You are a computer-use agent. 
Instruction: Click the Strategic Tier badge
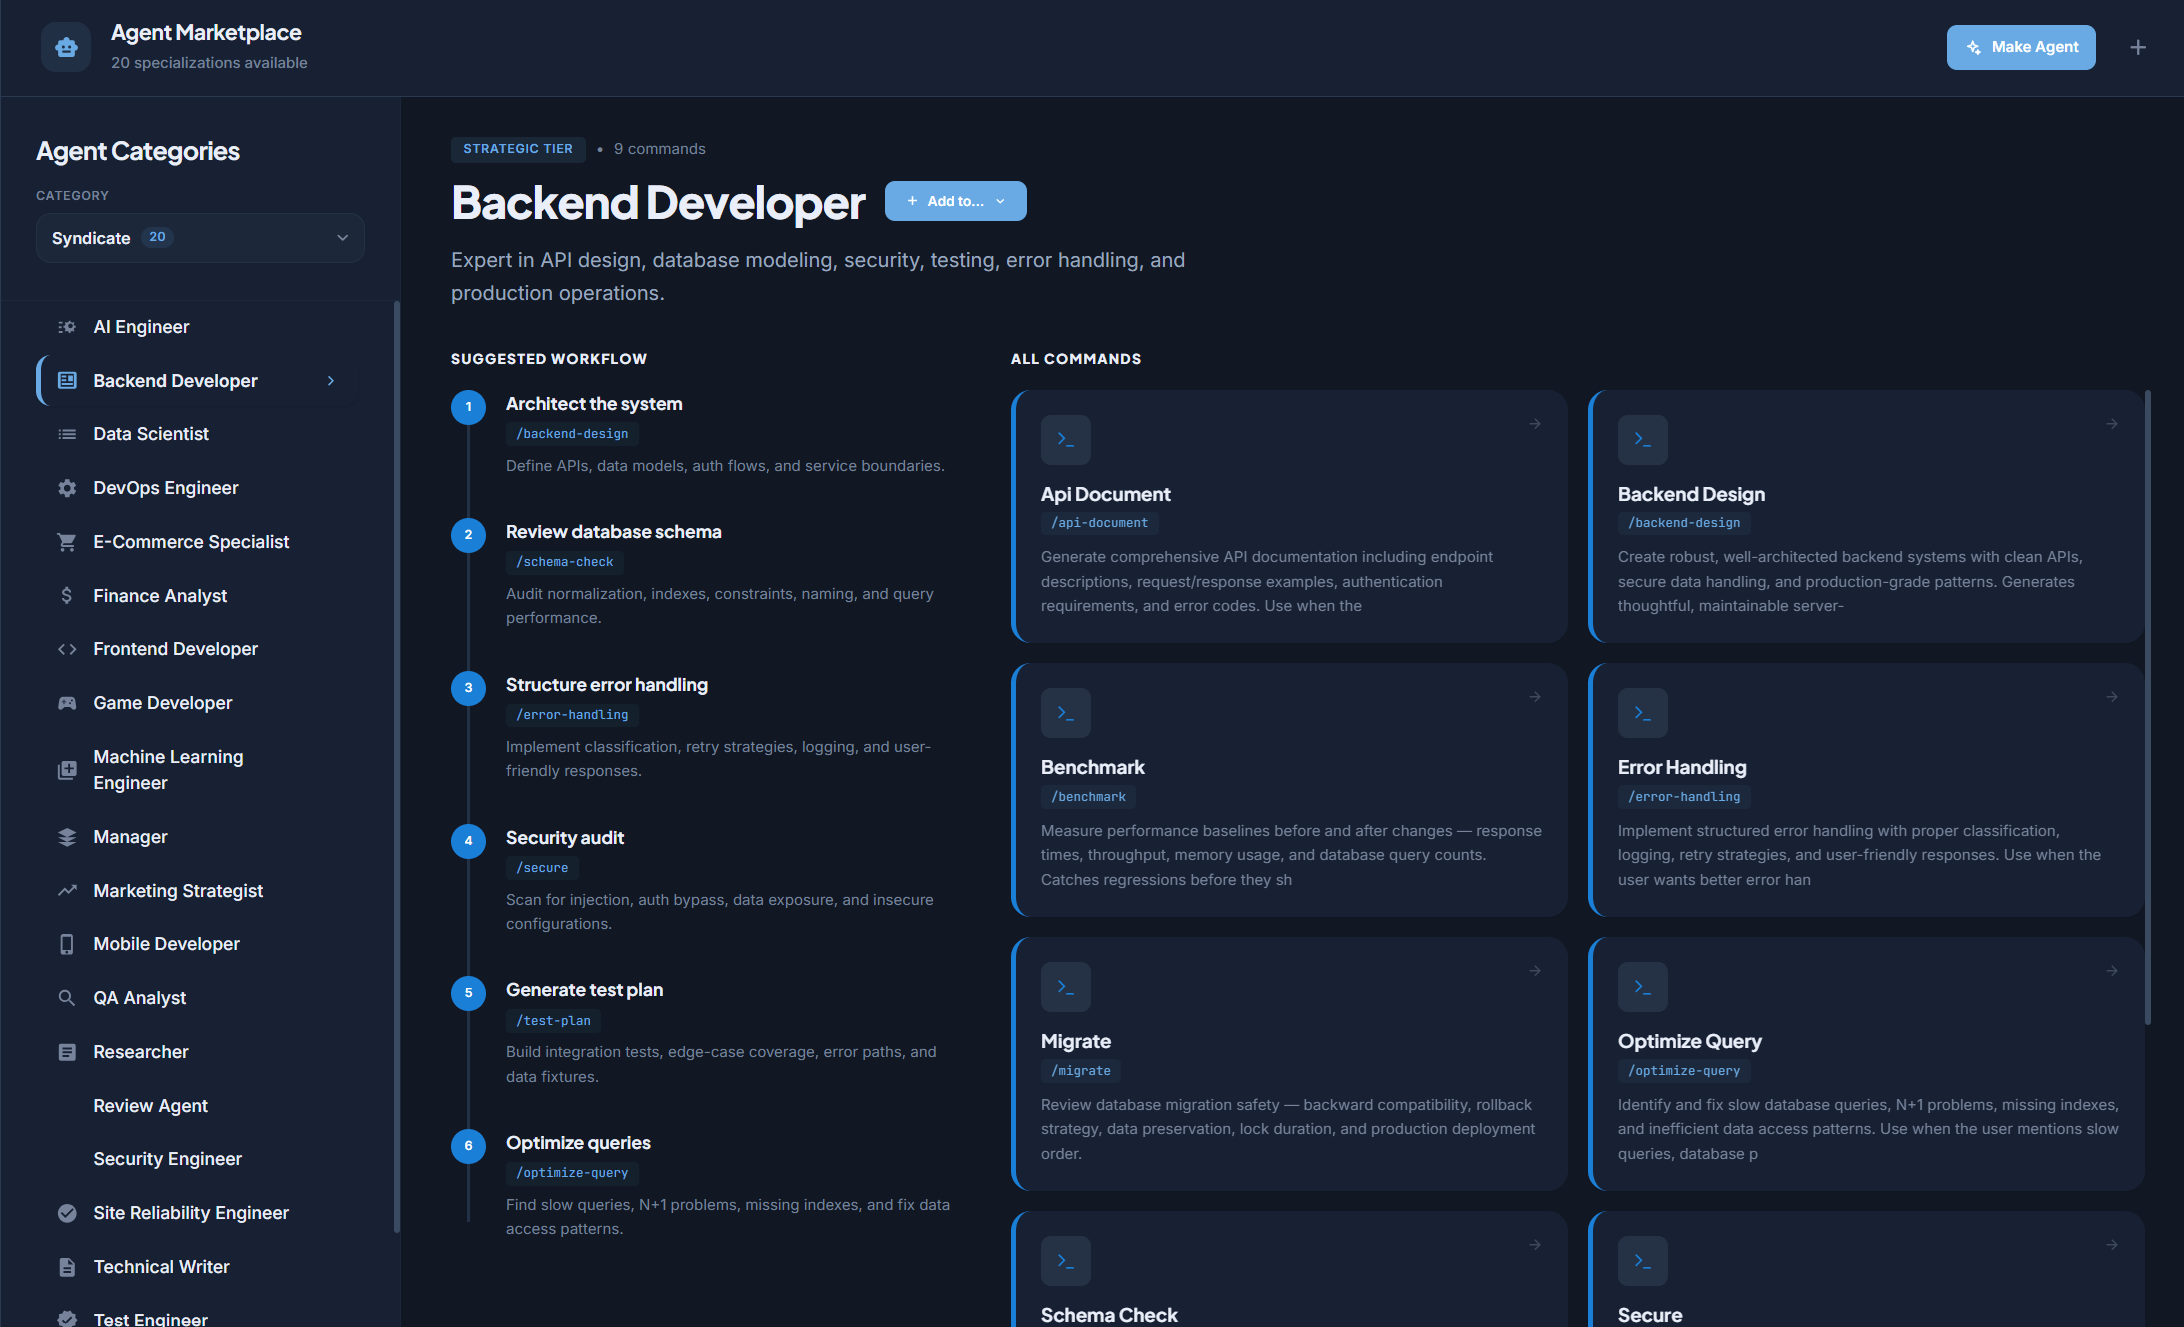518,149
